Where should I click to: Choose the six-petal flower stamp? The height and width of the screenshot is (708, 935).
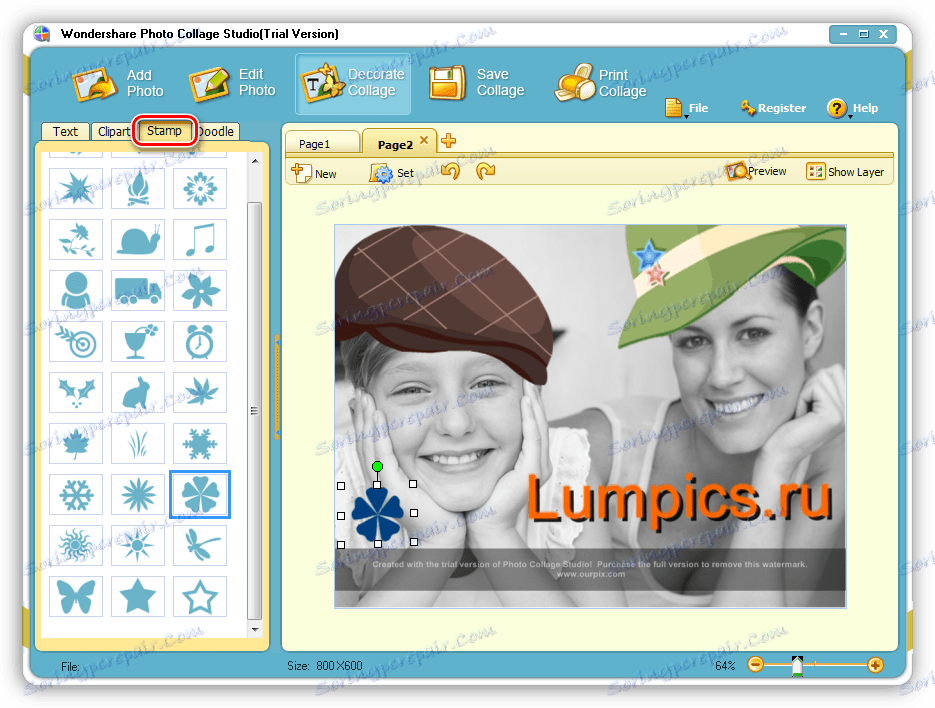pyautogui.click(x=200, y=290)
